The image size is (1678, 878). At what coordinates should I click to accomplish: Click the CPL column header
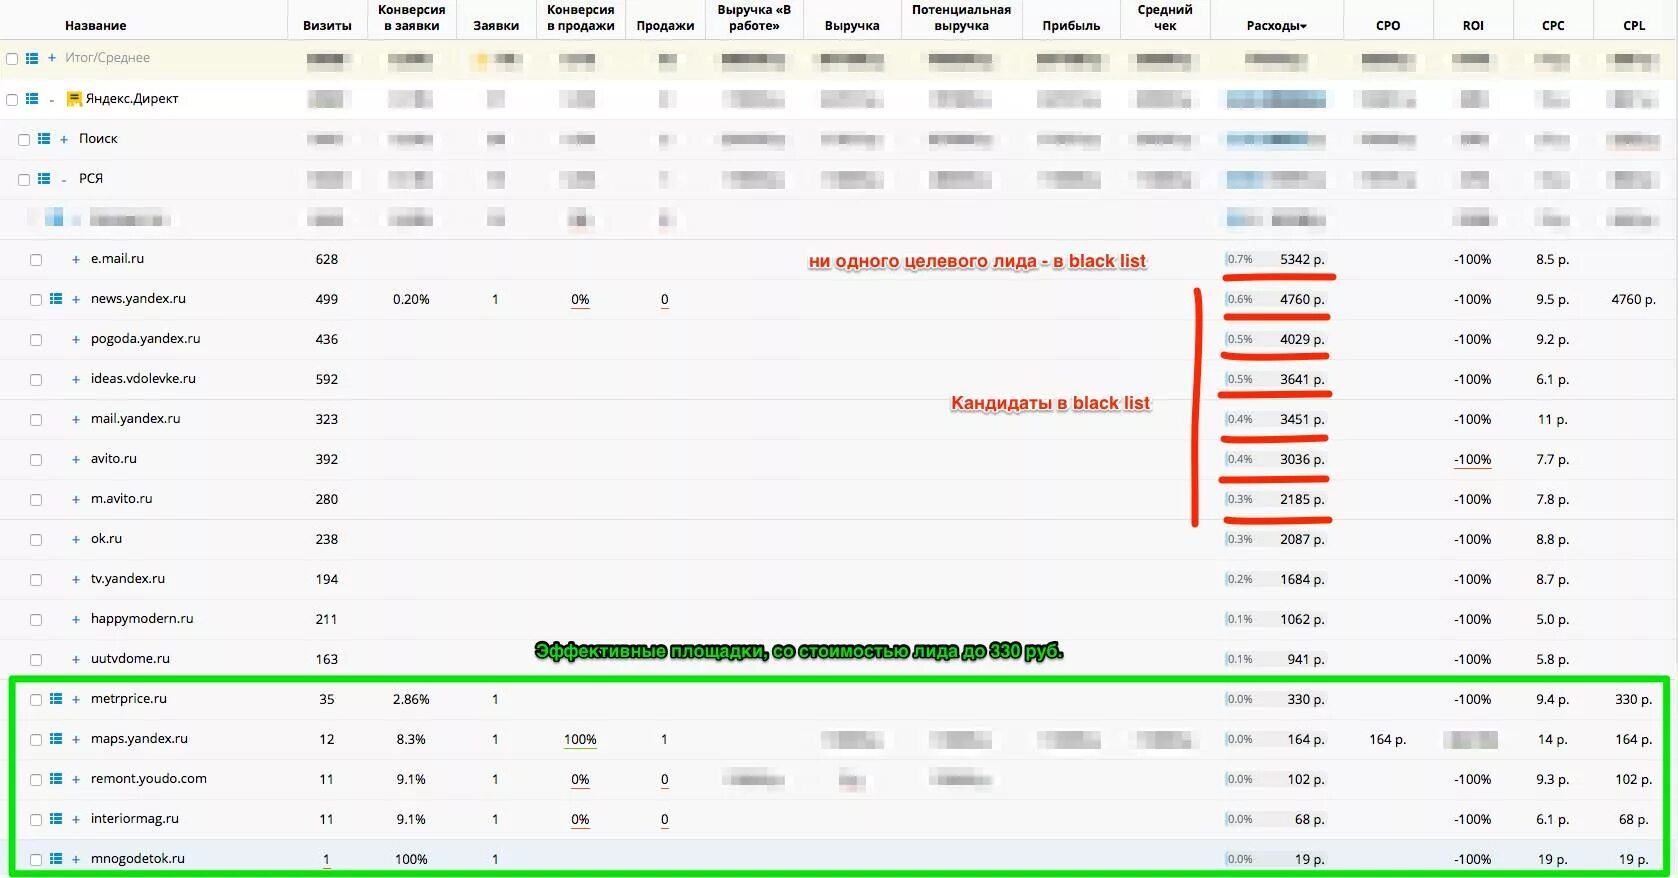coord(1634,25)
